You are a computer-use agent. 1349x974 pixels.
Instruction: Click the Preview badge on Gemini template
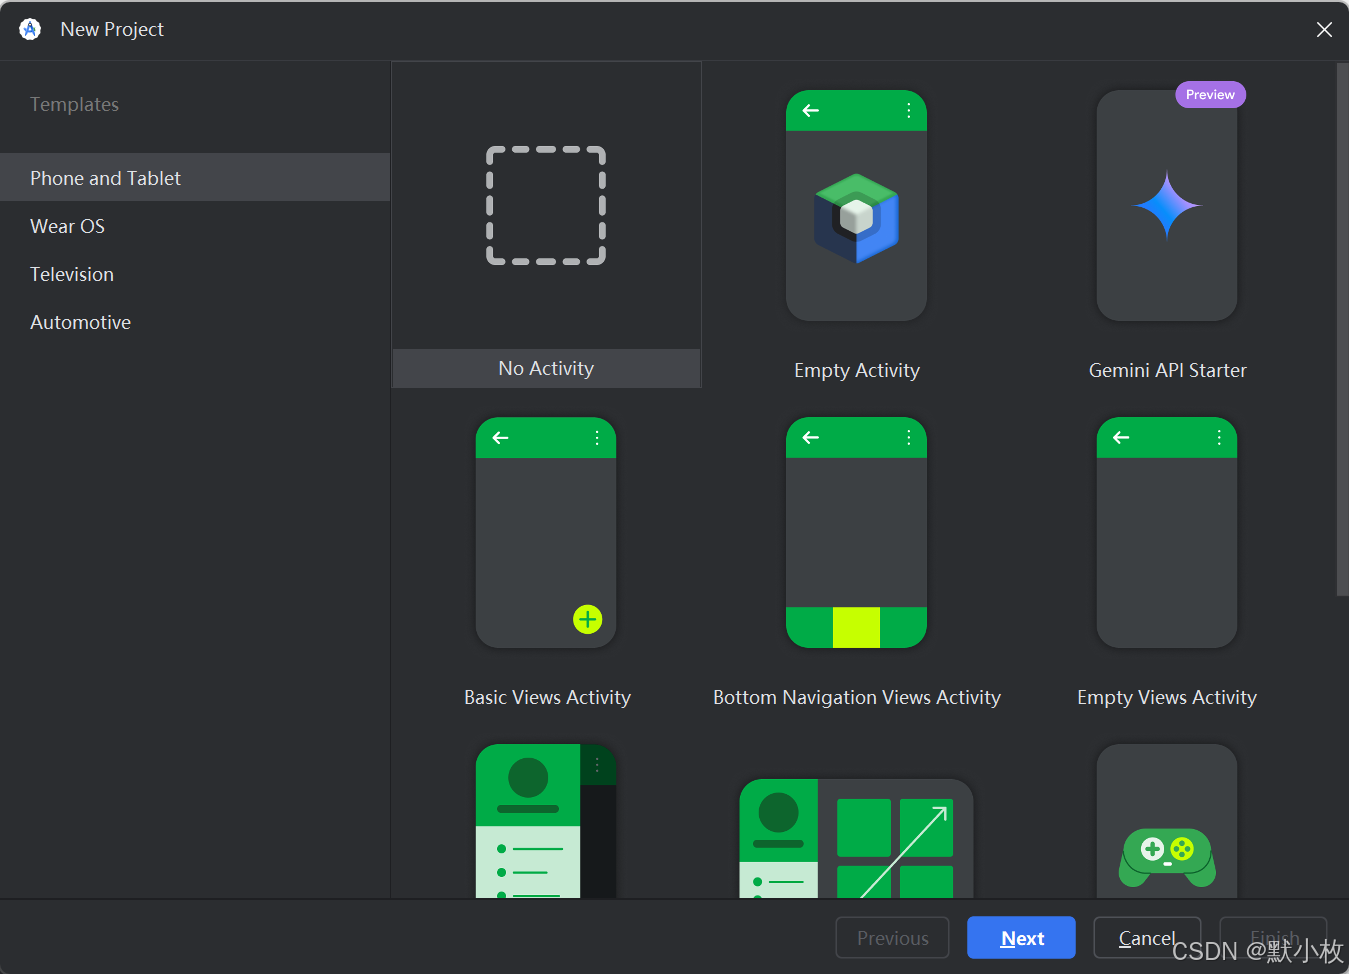coord(1210,94)
